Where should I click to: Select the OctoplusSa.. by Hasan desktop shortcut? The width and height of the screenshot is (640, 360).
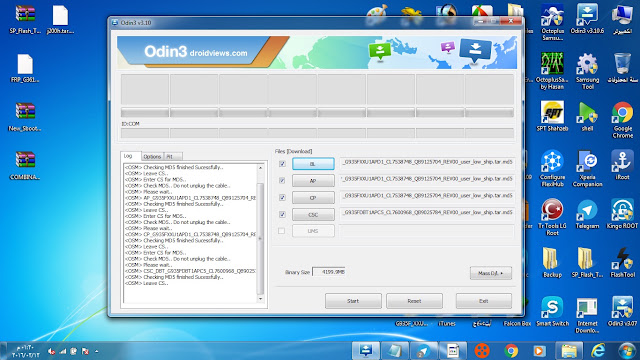(x=552, y=71)
